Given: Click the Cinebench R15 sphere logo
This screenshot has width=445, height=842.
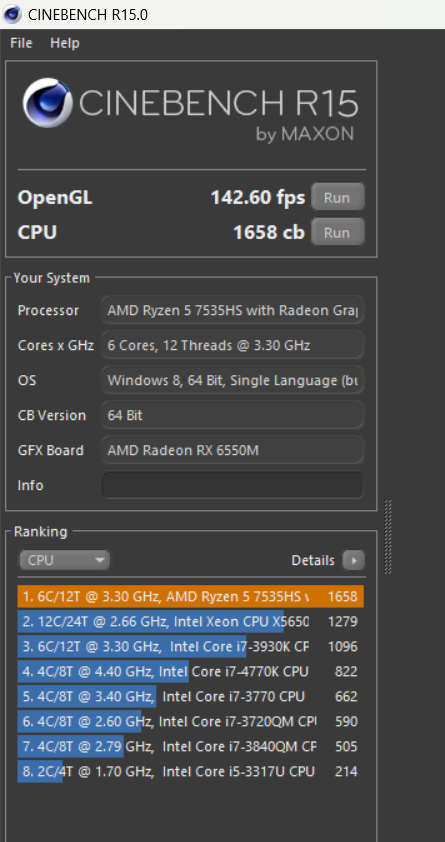Looking at the screenshot, I should [47, 102].
